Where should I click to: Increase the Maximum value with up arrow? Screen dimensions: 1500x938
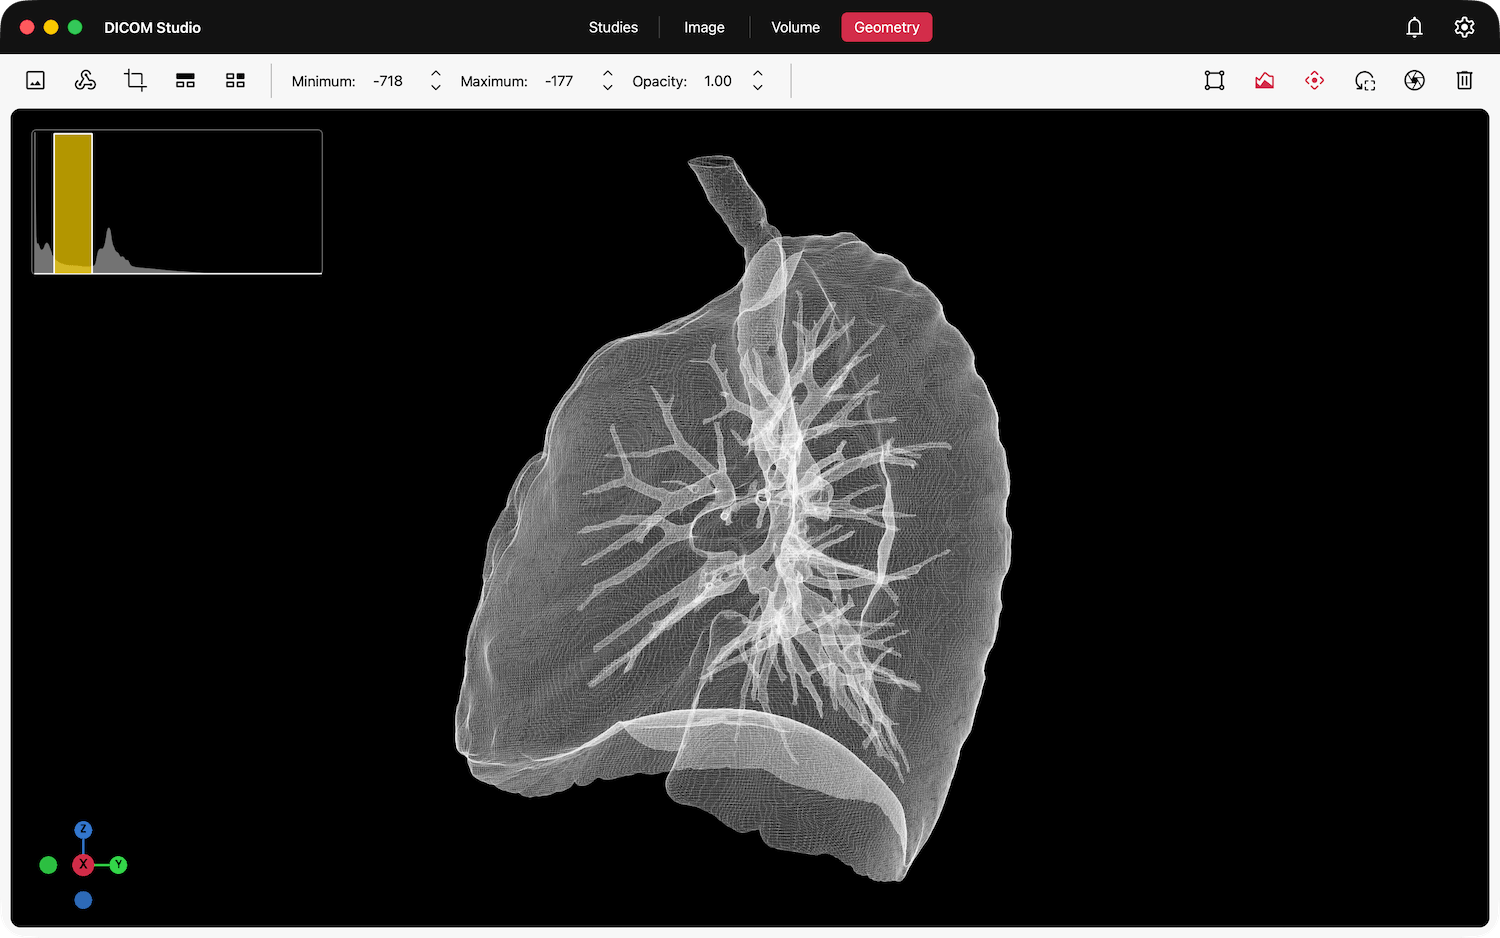(607, 74)
